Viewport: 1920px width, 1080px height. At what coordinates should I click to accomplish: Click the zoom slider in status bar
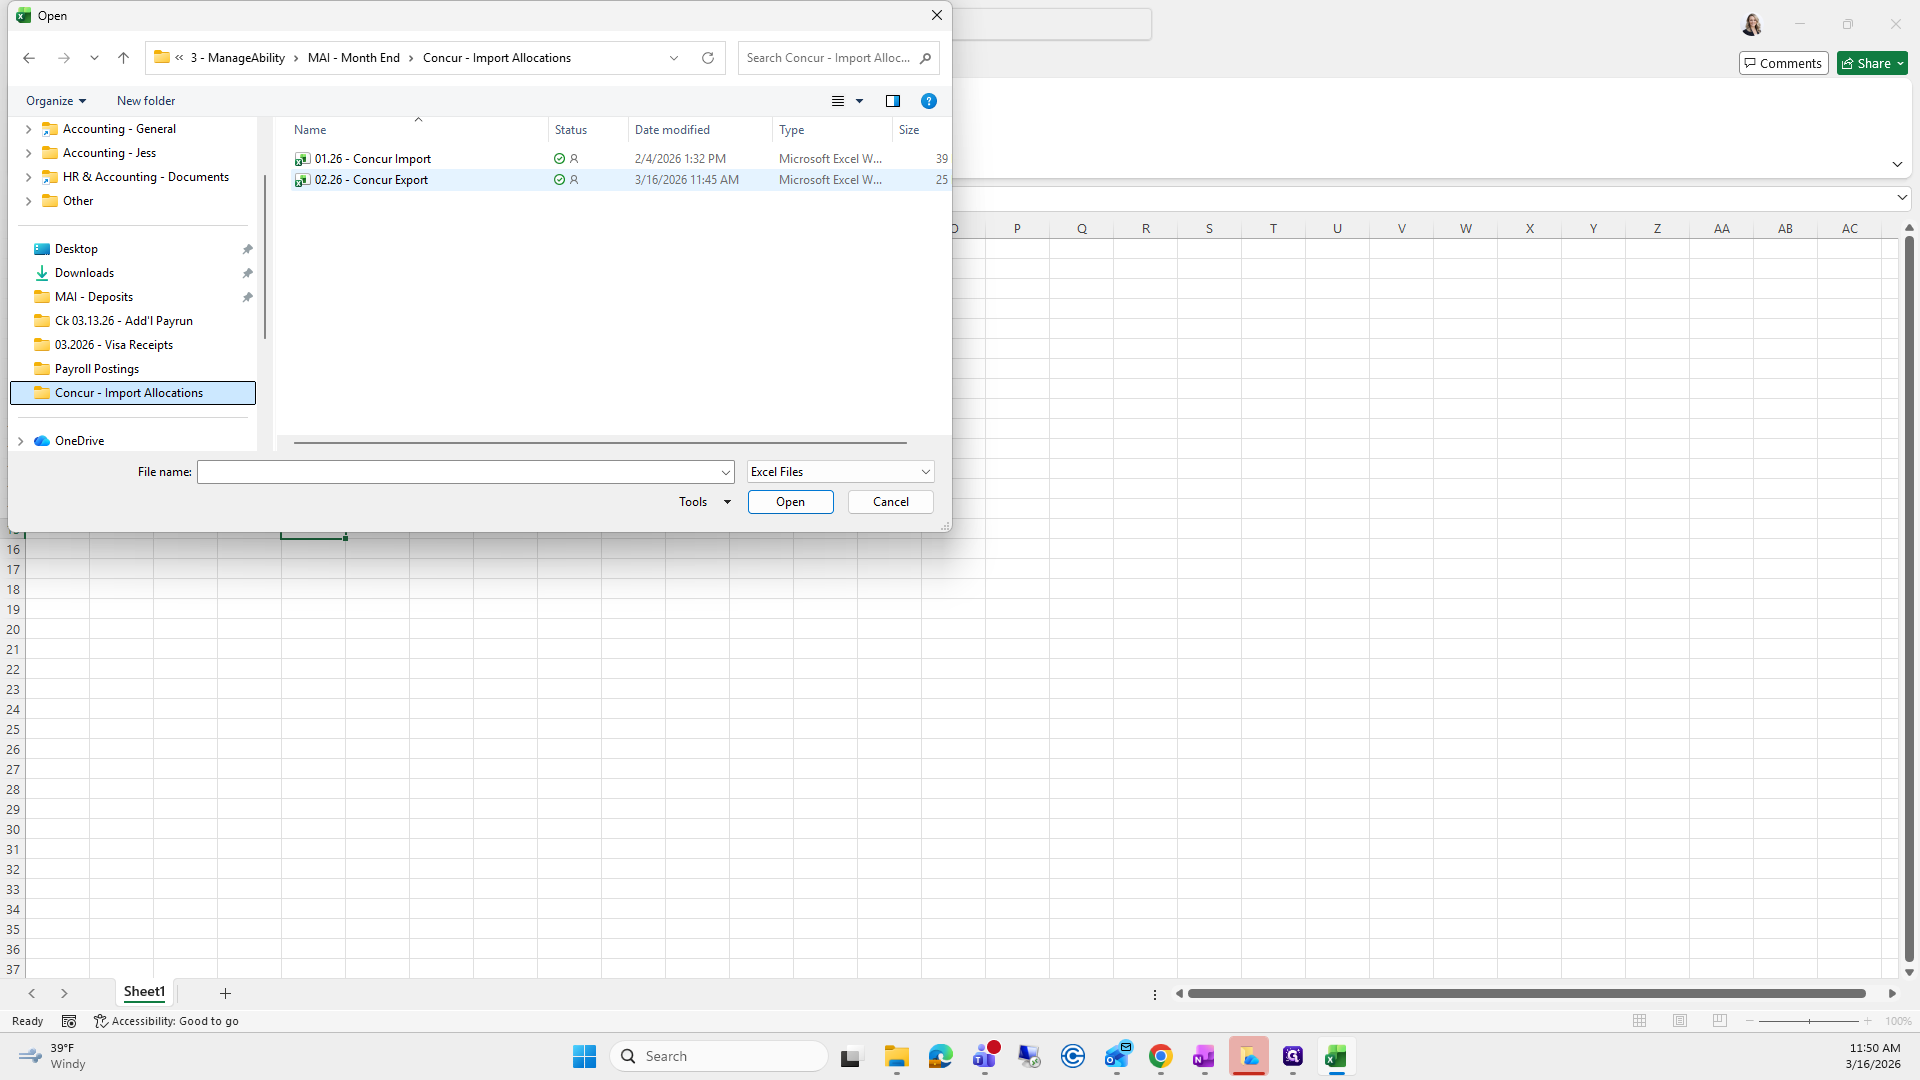1808,1021
